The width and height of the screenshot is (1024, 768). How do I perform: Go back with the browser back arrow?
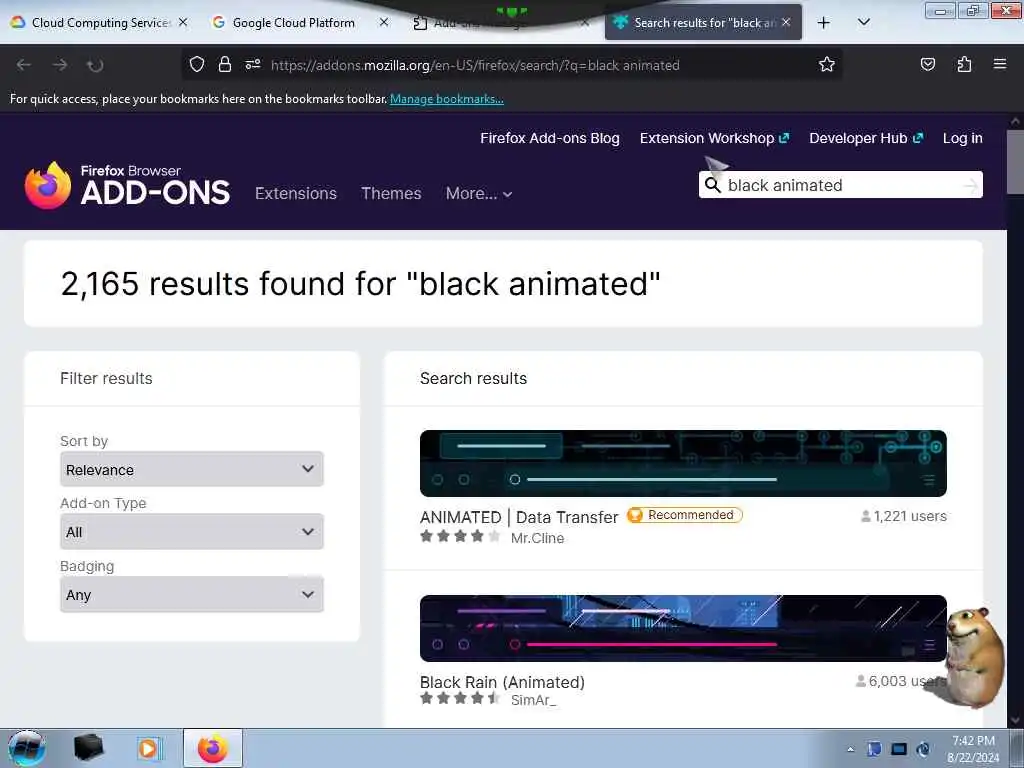tap(24, 65)
